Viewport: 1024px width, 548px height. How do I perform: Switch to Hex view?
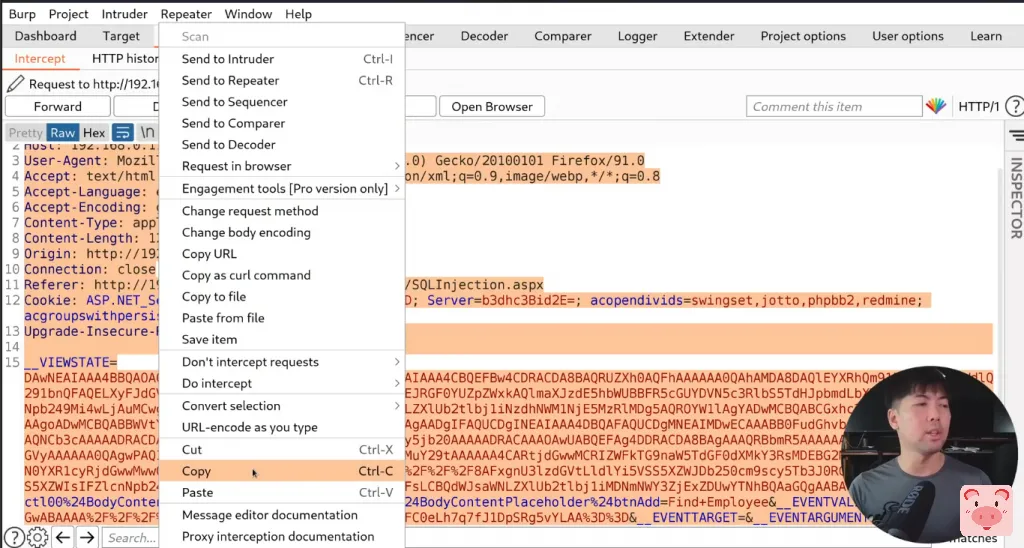94,133
